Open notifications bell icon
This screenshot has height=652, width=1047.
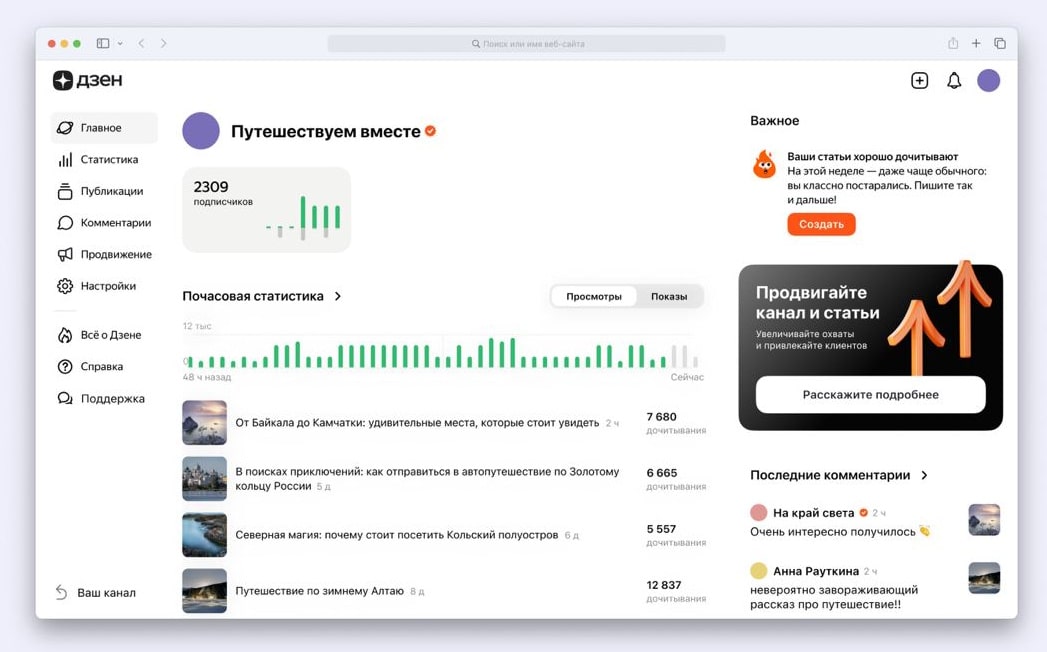tap(954, 81)
